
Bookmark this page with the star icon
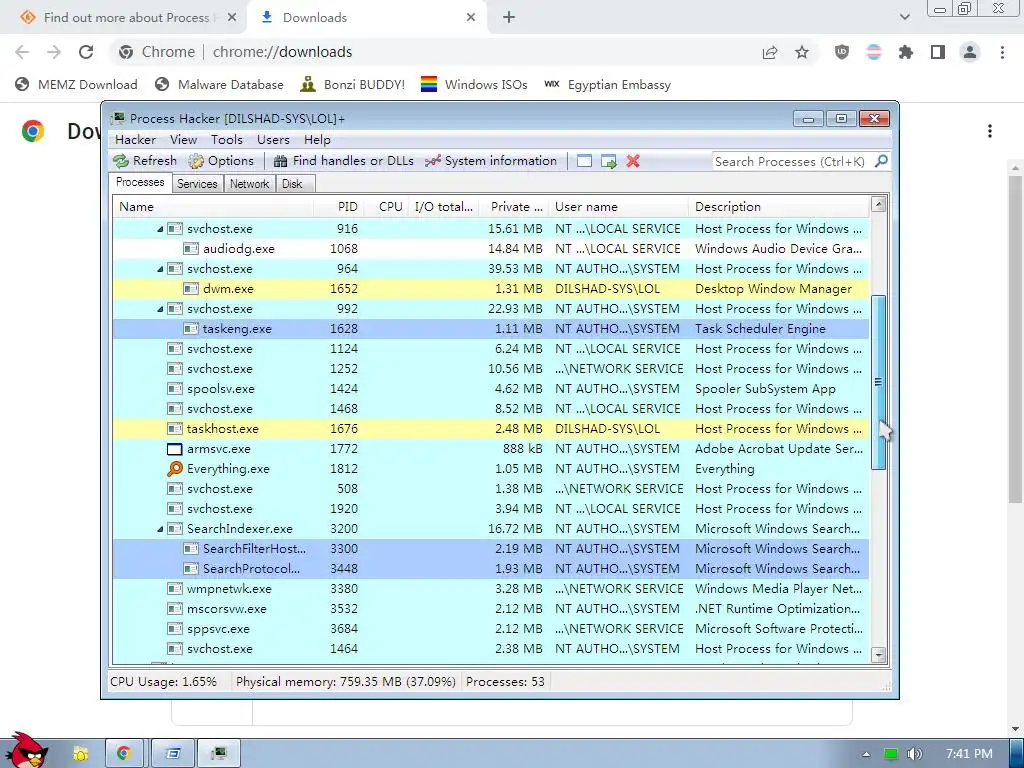[802, 52]
